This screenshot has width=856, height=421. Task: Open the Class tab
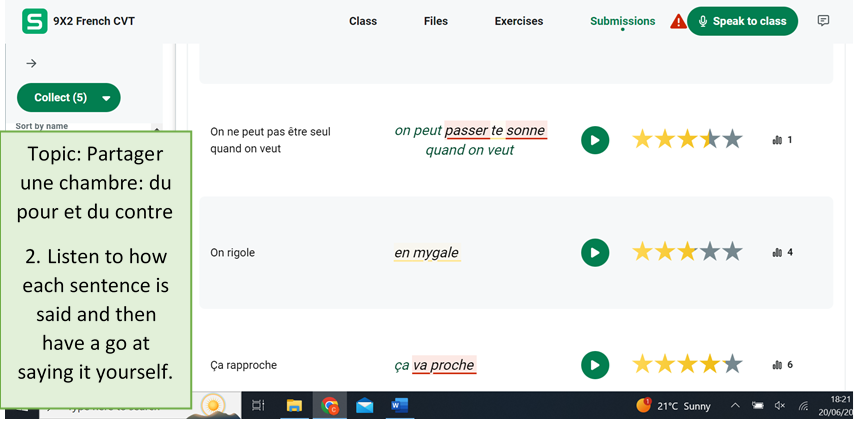[x=362, y=21]
